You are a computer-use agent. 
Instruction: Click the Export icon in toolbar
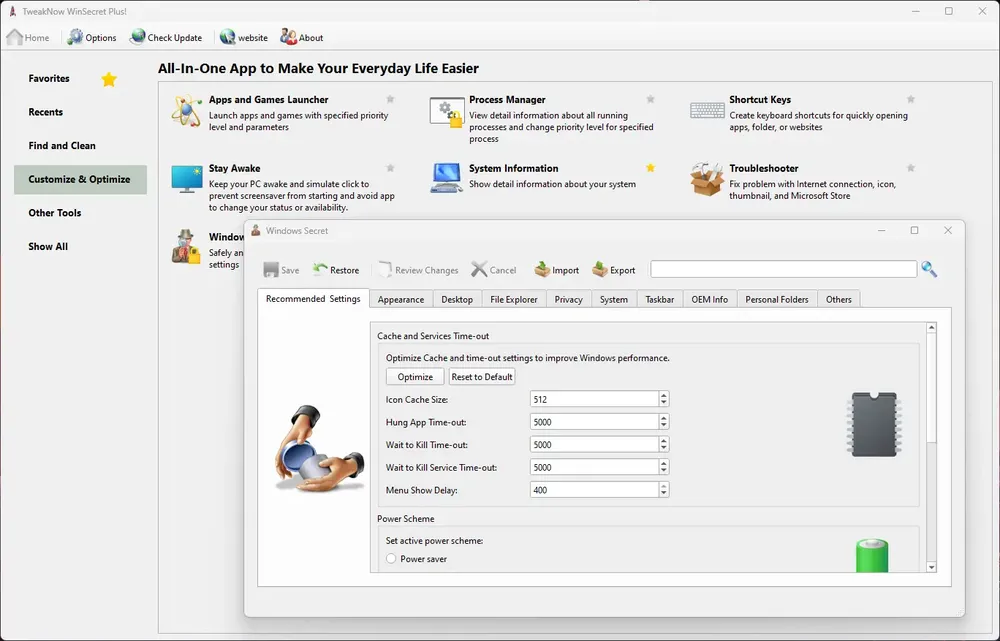(x=599, y=269)
